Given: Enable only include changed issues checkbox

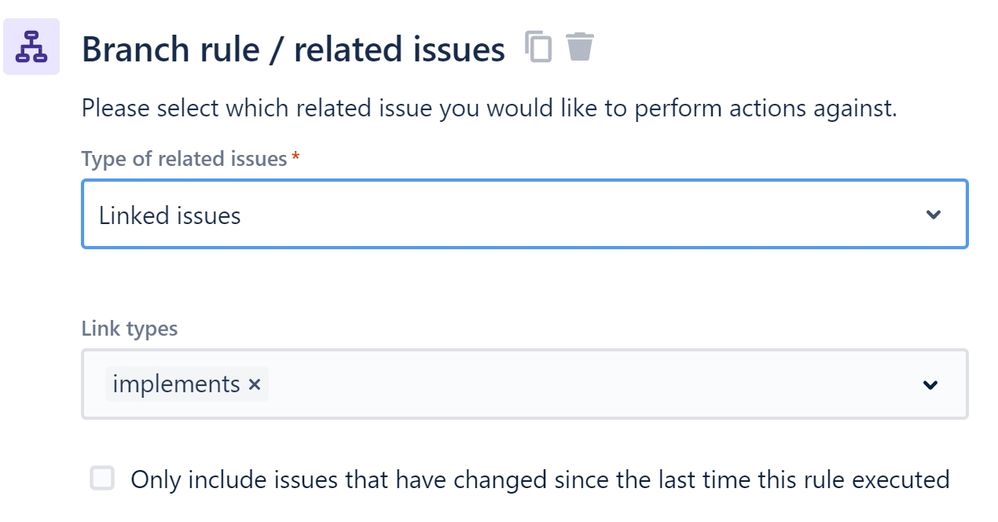Looking at the screenshot, I should click(x=102, y=479).
